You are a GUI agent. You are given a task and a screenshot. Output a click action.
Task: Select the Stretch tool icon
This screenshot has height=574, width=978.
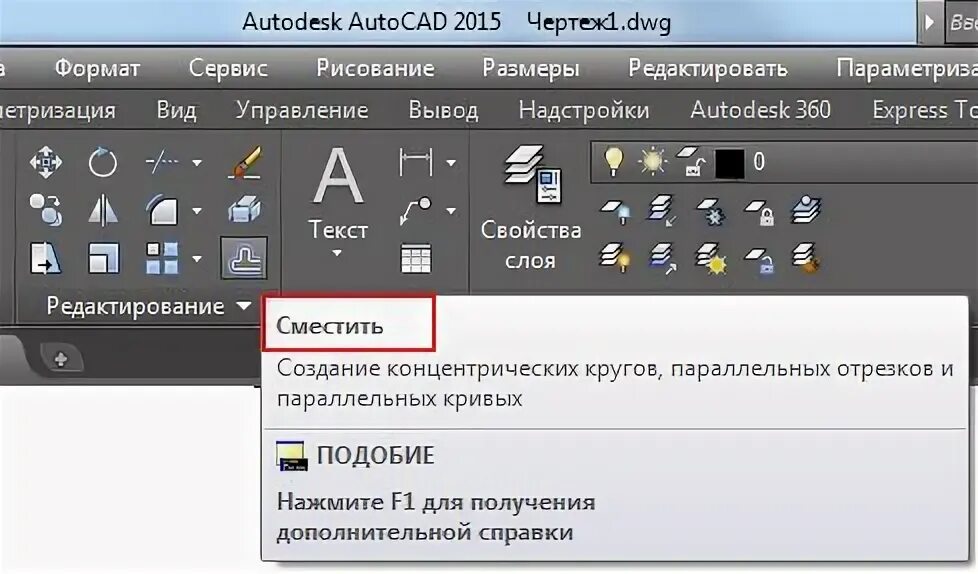(46, 258)
